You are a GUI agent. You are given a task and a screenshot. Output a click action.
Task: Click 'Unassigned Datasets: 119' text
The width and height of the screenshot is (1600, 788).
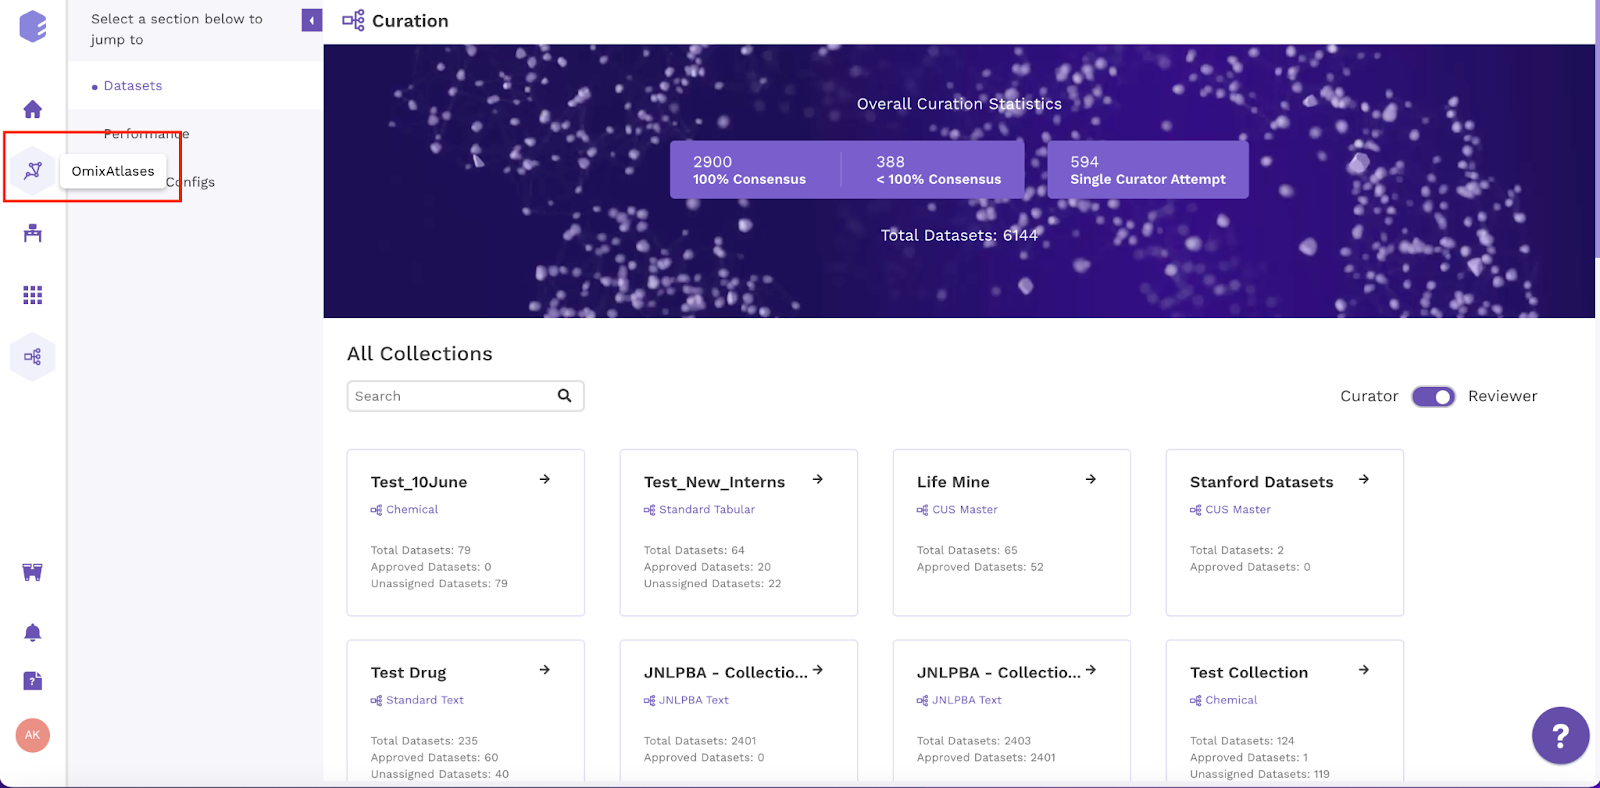(x=1259, y=774)
